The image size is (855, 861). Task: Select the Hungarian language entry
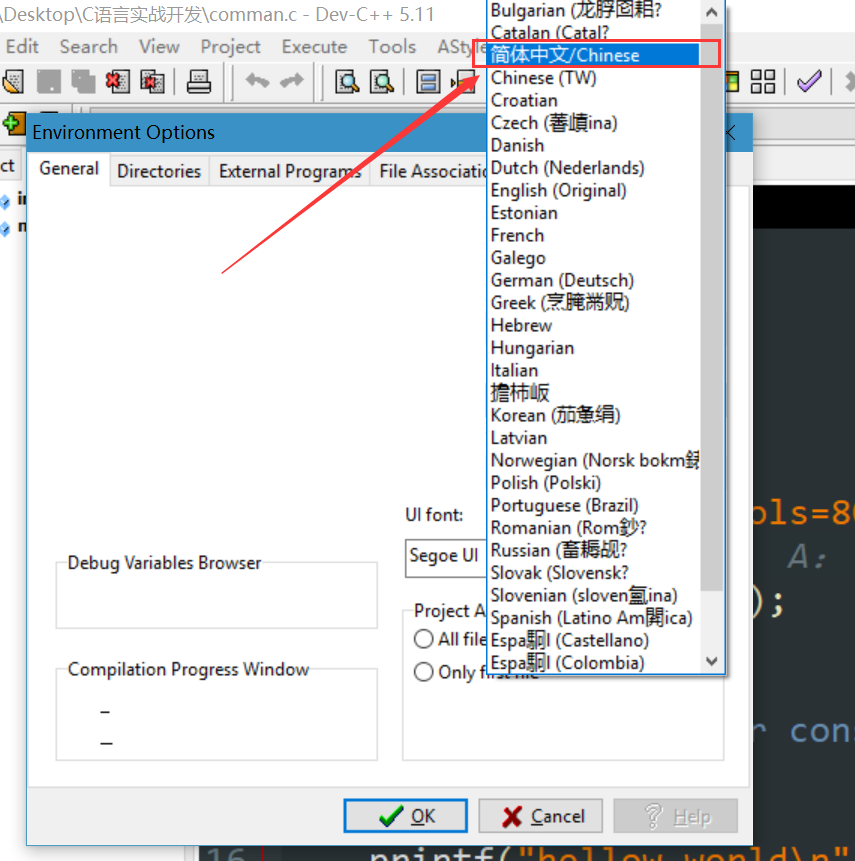tap(594, 348)
